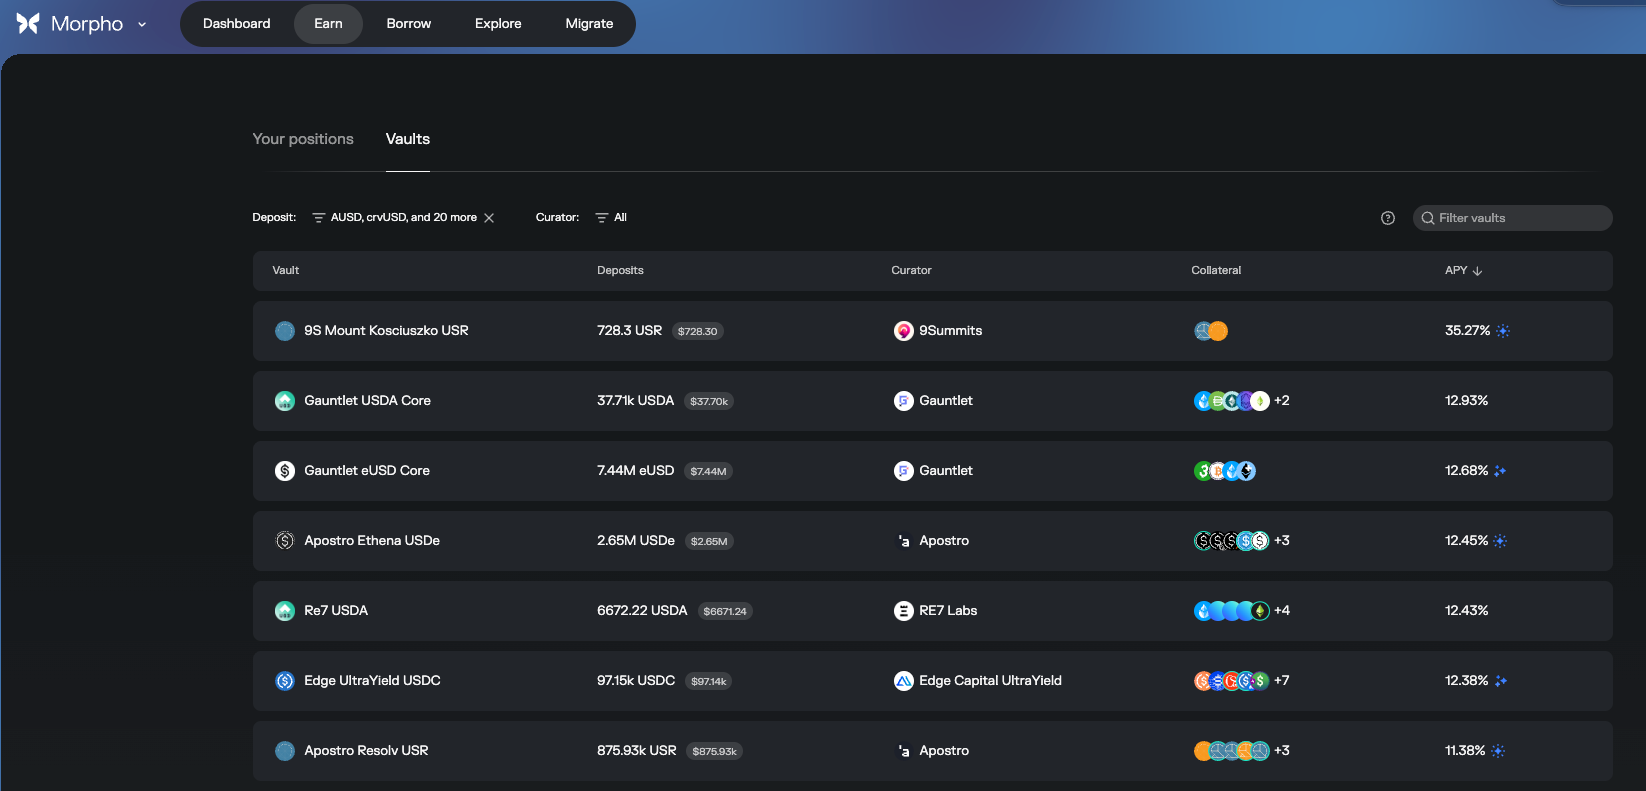Sort by APY column header
This screenshot has height=791, width=1646.
coord(1463,270)
